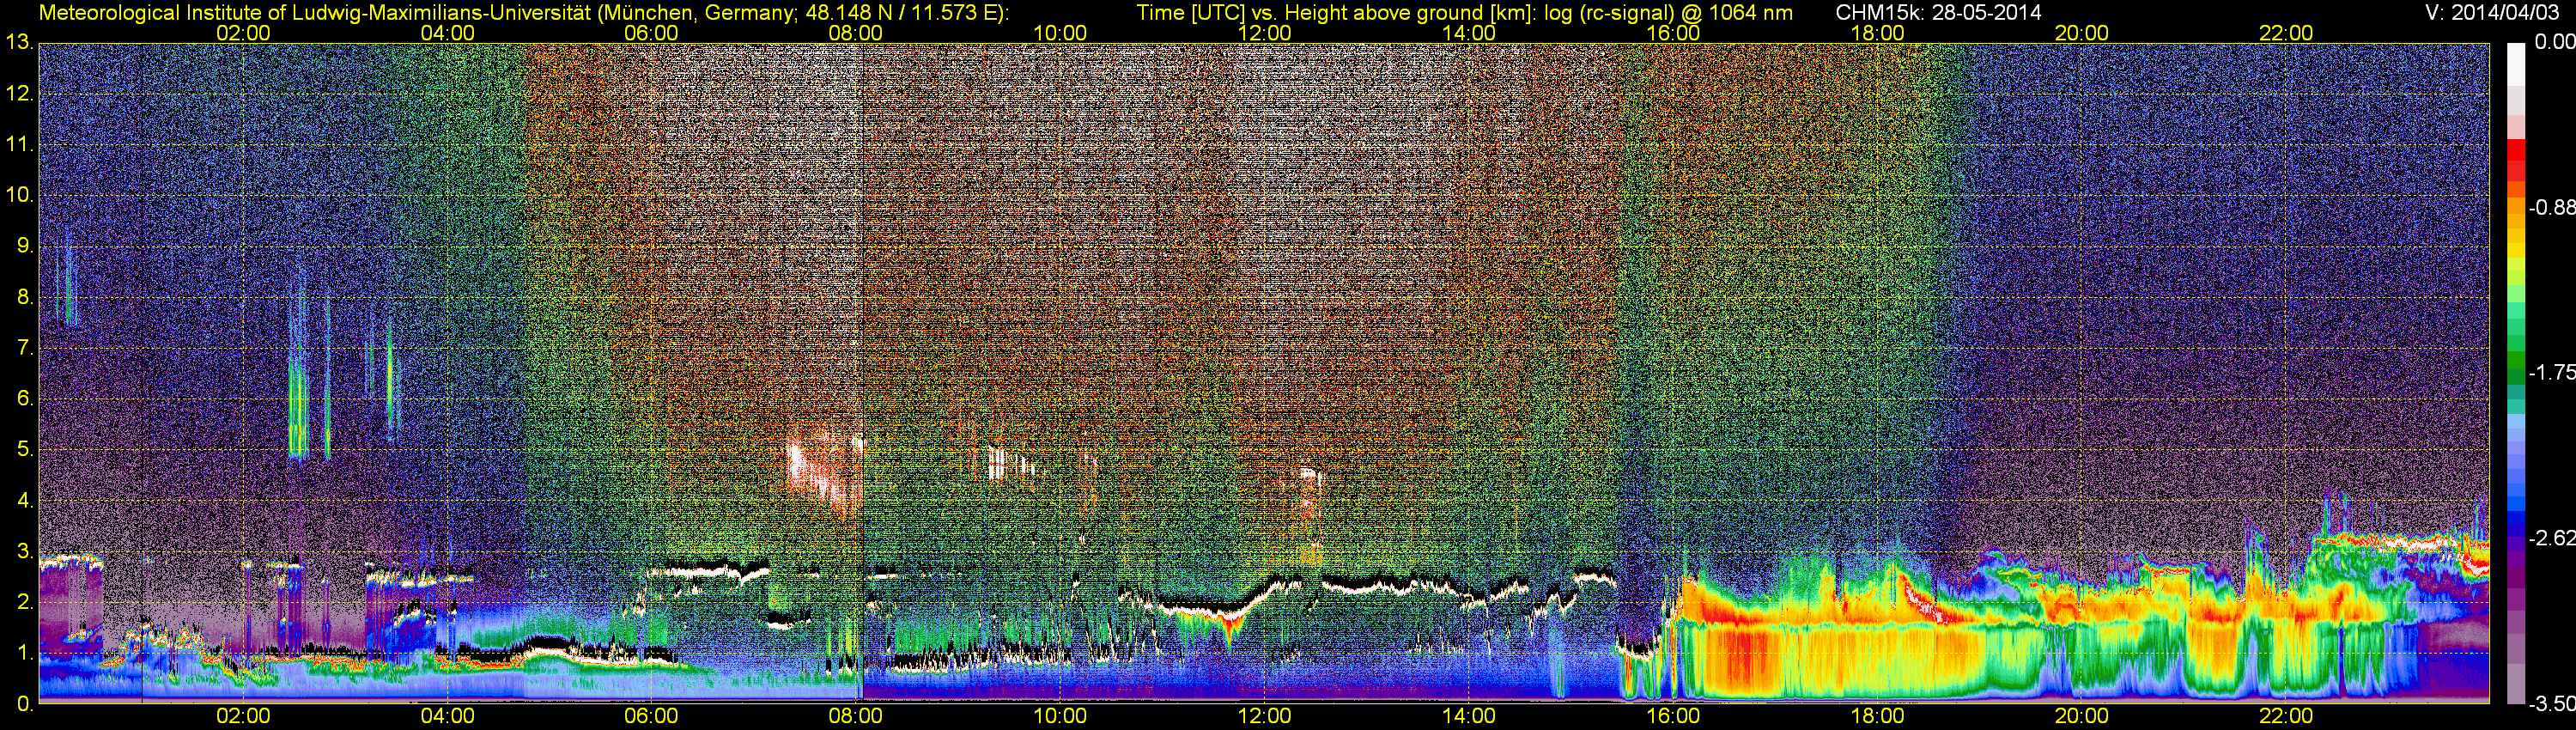Click the 06:00 label on the top time axis

(x=651, y=33)
